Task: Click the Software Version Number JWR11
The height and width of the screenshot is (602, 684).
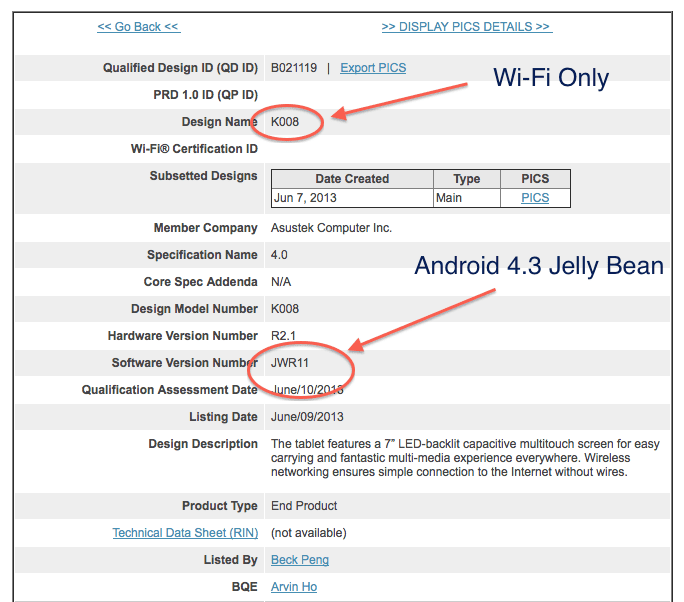Action: (x=290, y=363)
